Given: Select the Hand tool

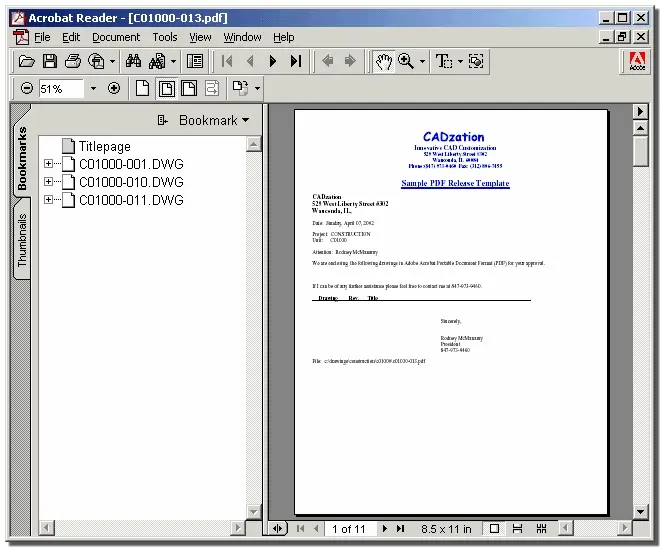Looking at the screenshot, I should [383, 62].
